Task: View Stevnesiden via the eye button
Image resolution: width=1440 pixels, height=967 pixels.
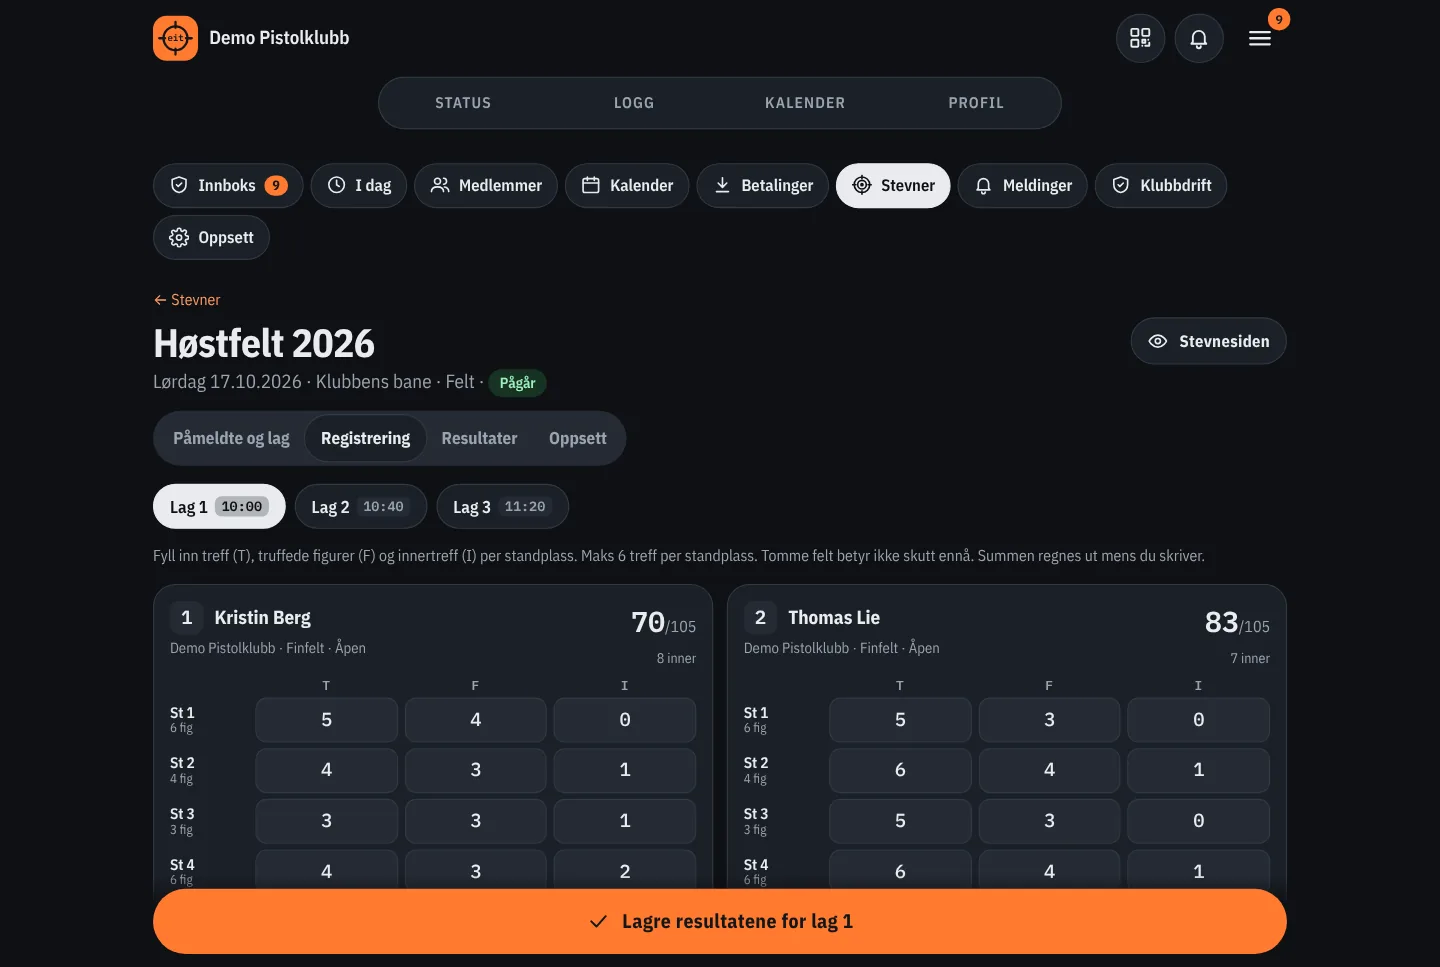Action: point(1208,341)
